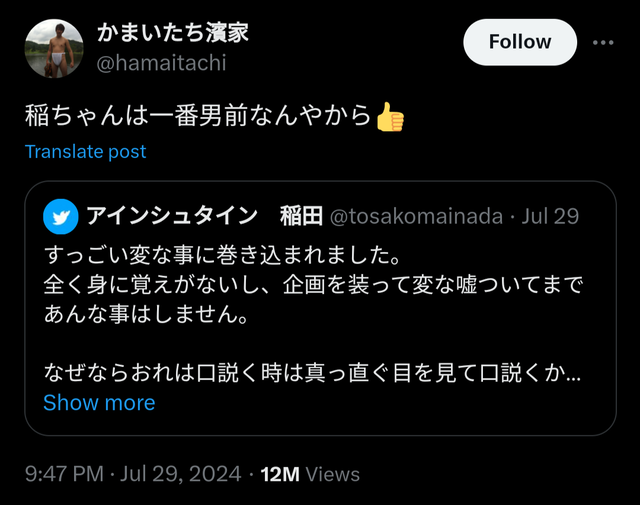Viewport: 640px width, 505px height.
Task: Click quoted post line あんな事はしません
Action: pyautogui.click(x=146, y=314)
